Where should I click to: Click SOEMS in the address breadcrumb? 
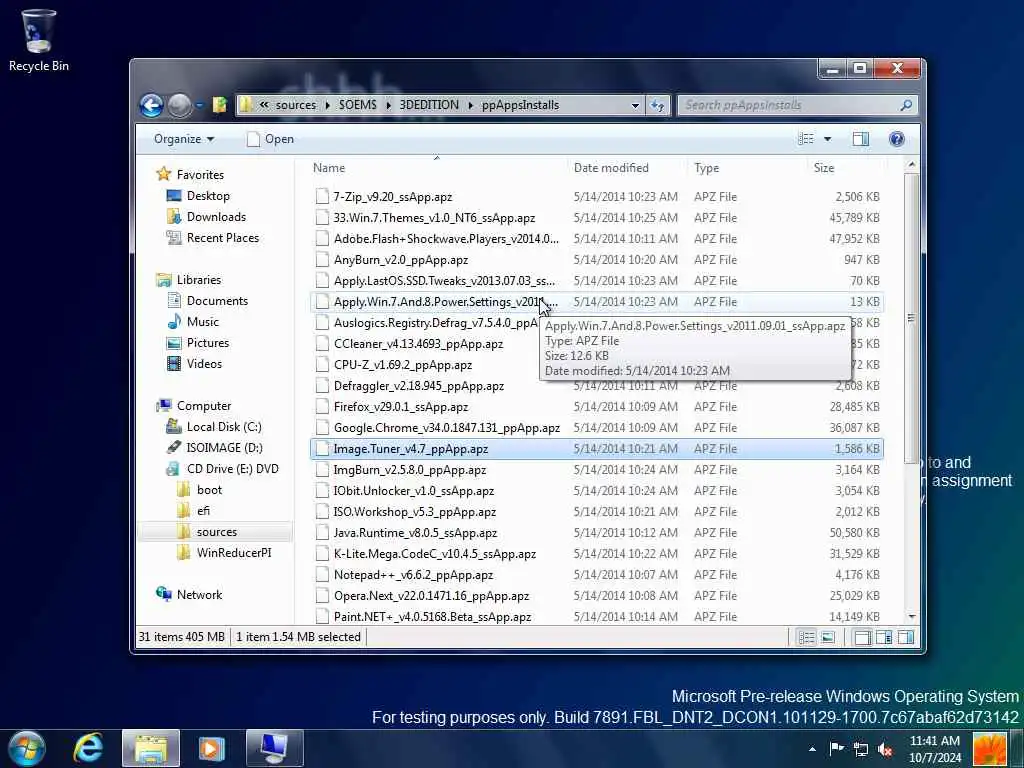click(357, 105)
